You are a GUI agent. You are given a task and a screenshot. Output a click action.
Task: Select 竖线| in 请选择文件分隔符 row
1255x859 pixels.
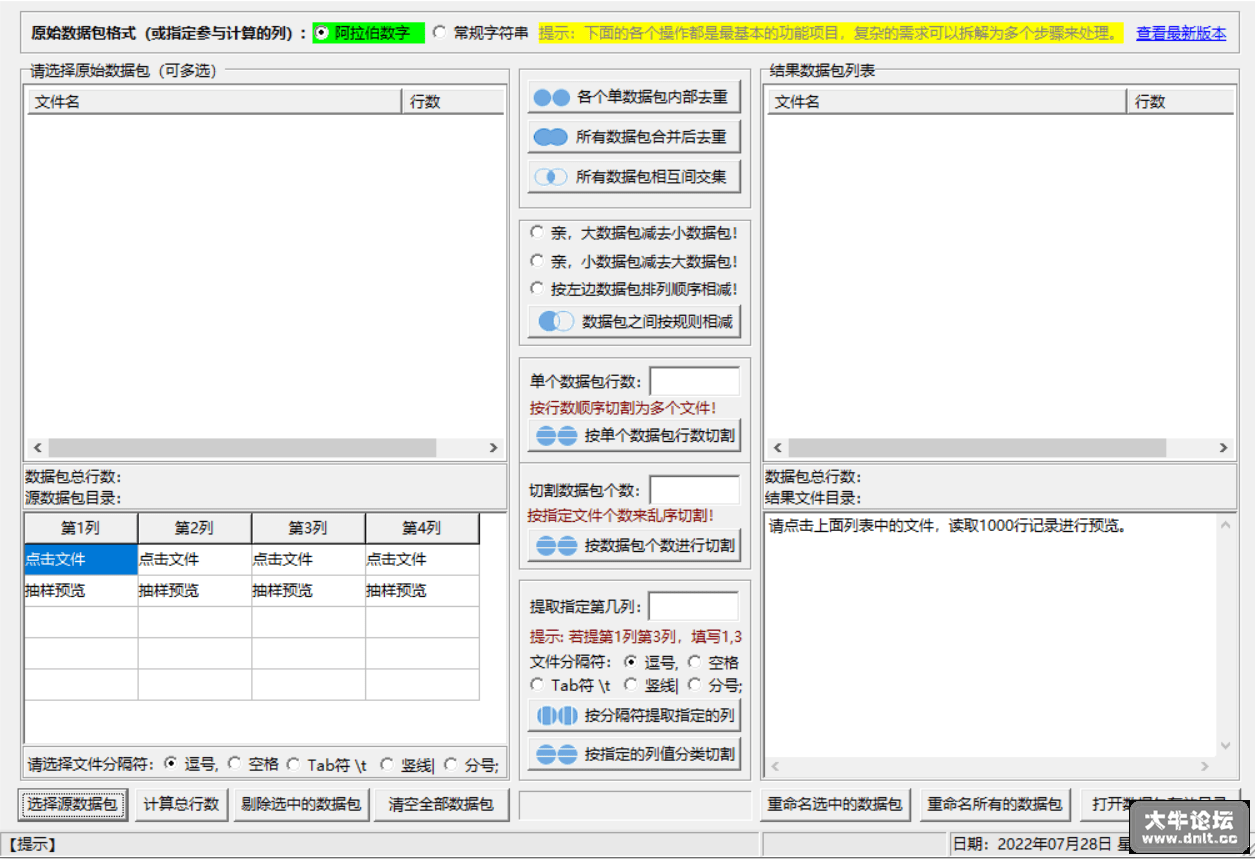[x=407, y=764]
